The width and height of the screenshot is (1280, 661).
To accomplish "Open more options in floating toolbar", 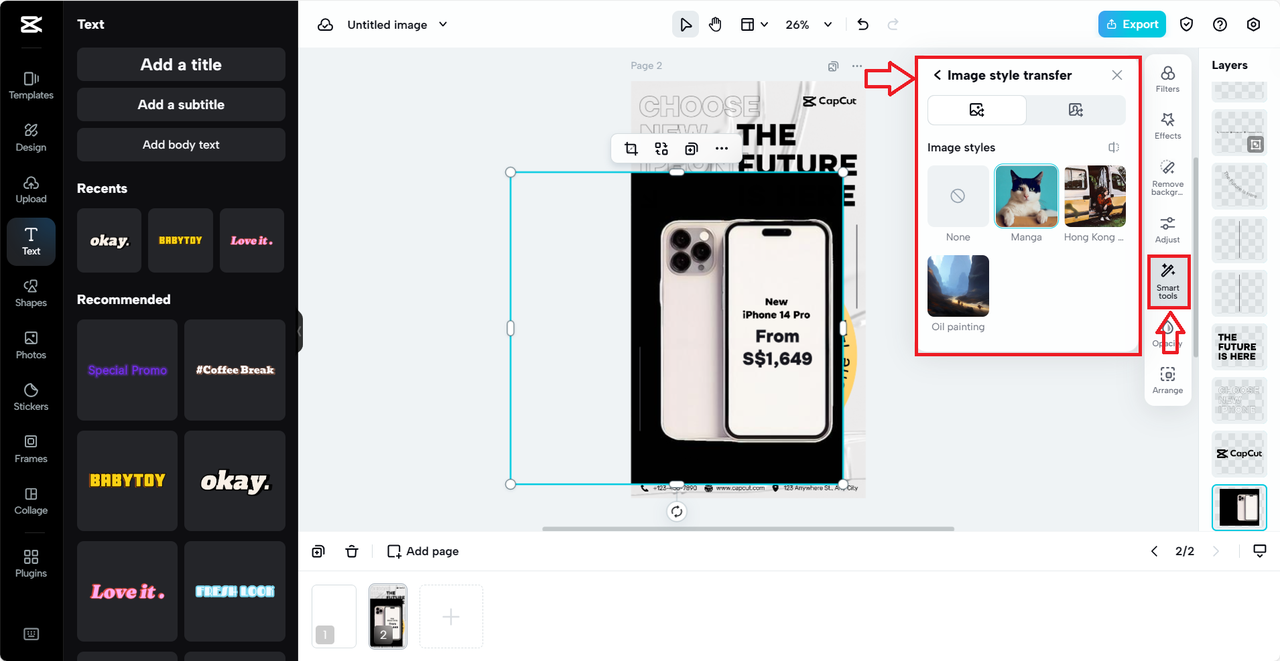I will pos(721,149).
